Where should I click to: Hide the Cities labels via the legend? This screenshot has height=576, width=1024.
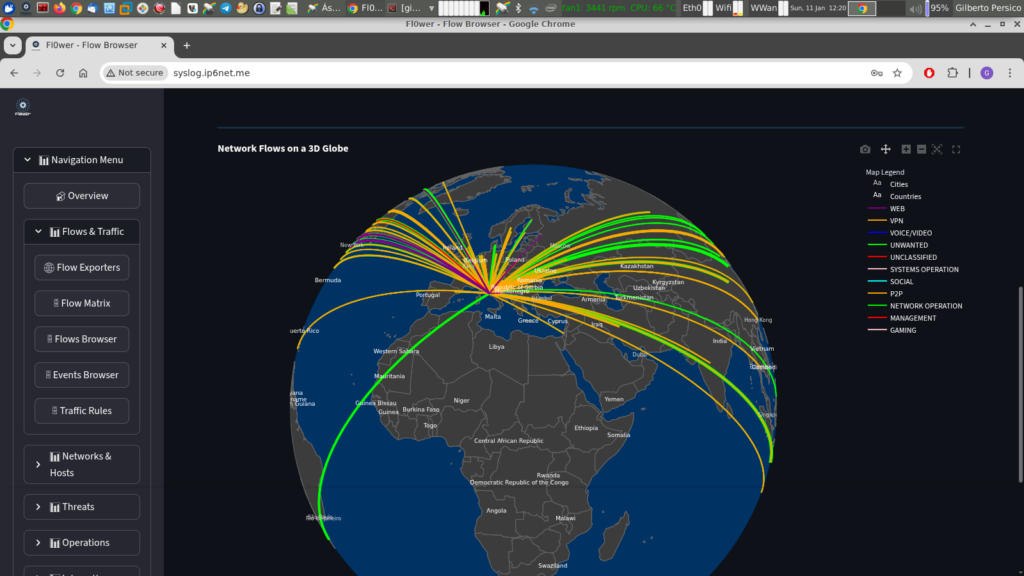pos(898,184)
